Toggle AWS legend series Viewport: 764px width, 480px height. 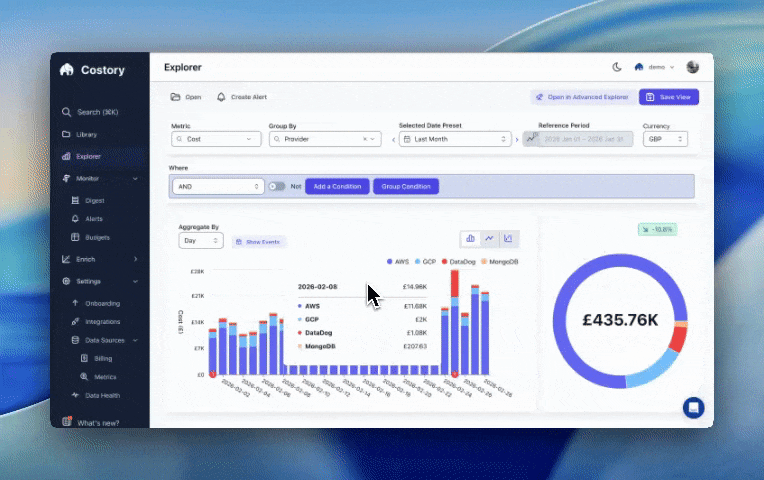(398, 262)
